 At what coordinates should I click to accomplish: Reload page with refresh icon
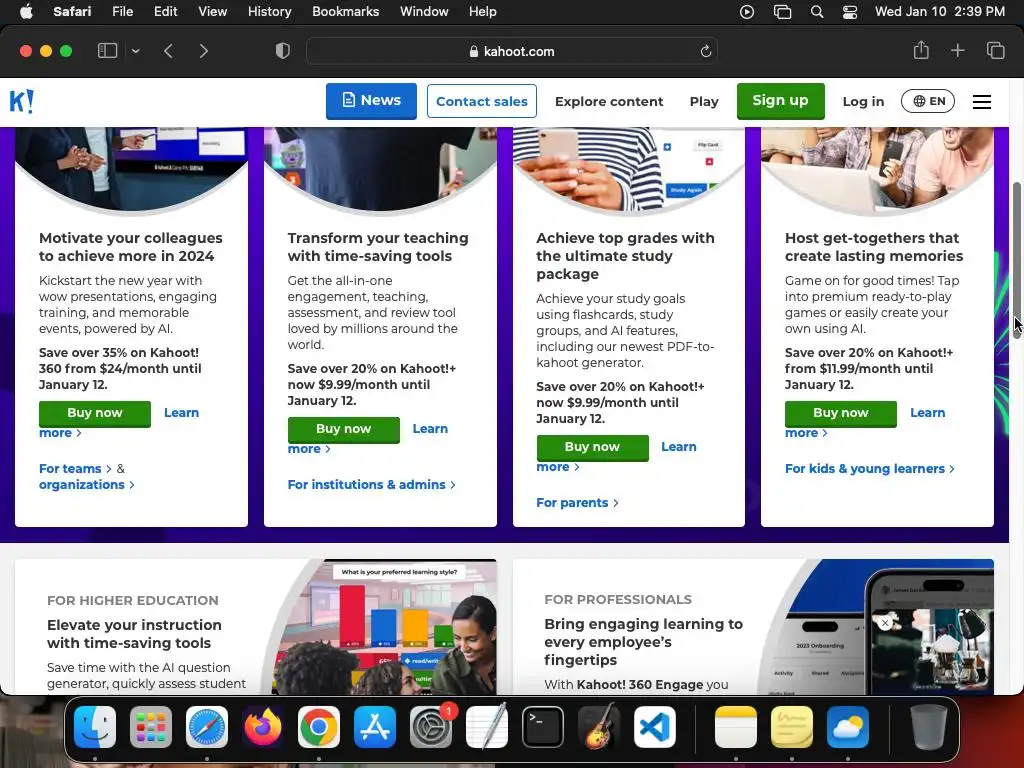point(705,51)
